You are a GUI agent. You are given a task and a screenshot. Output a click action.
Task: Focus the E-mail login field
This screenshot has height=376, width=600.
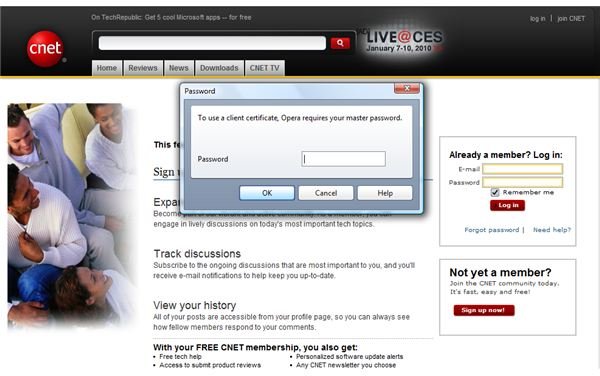tap(522, 169)
